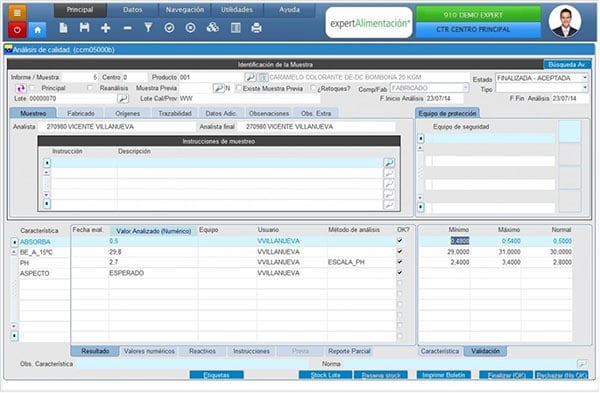Image resolution: width=600 pixels, height=393 pixels.
Task: Open Lote 00000070 lookup magnifier
Action: tap(123, 99)
